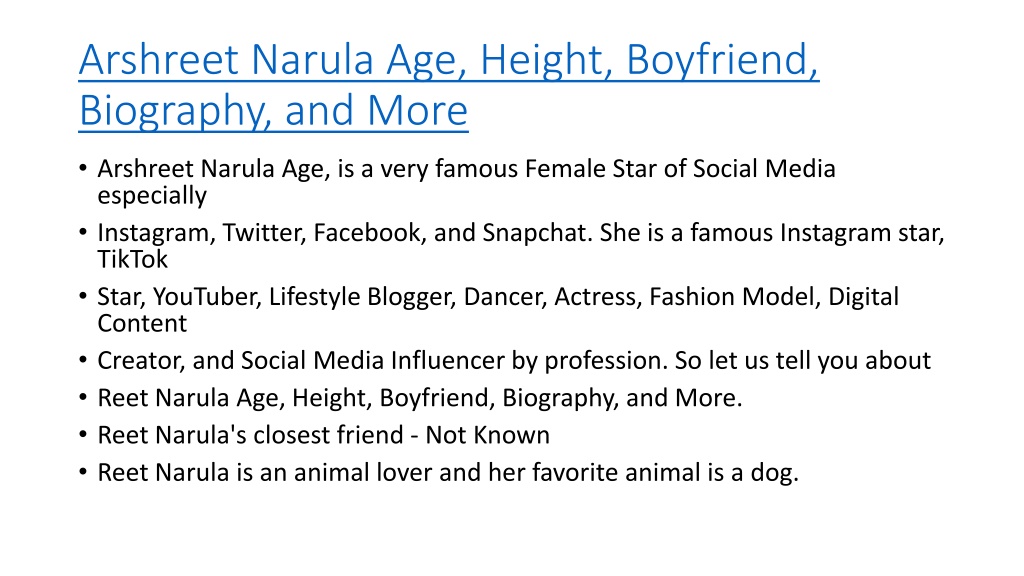Viewport: 1024px width, 576px height.
Task: Click the word 'especially' in first bullet
Action: (x=152, y=196)
